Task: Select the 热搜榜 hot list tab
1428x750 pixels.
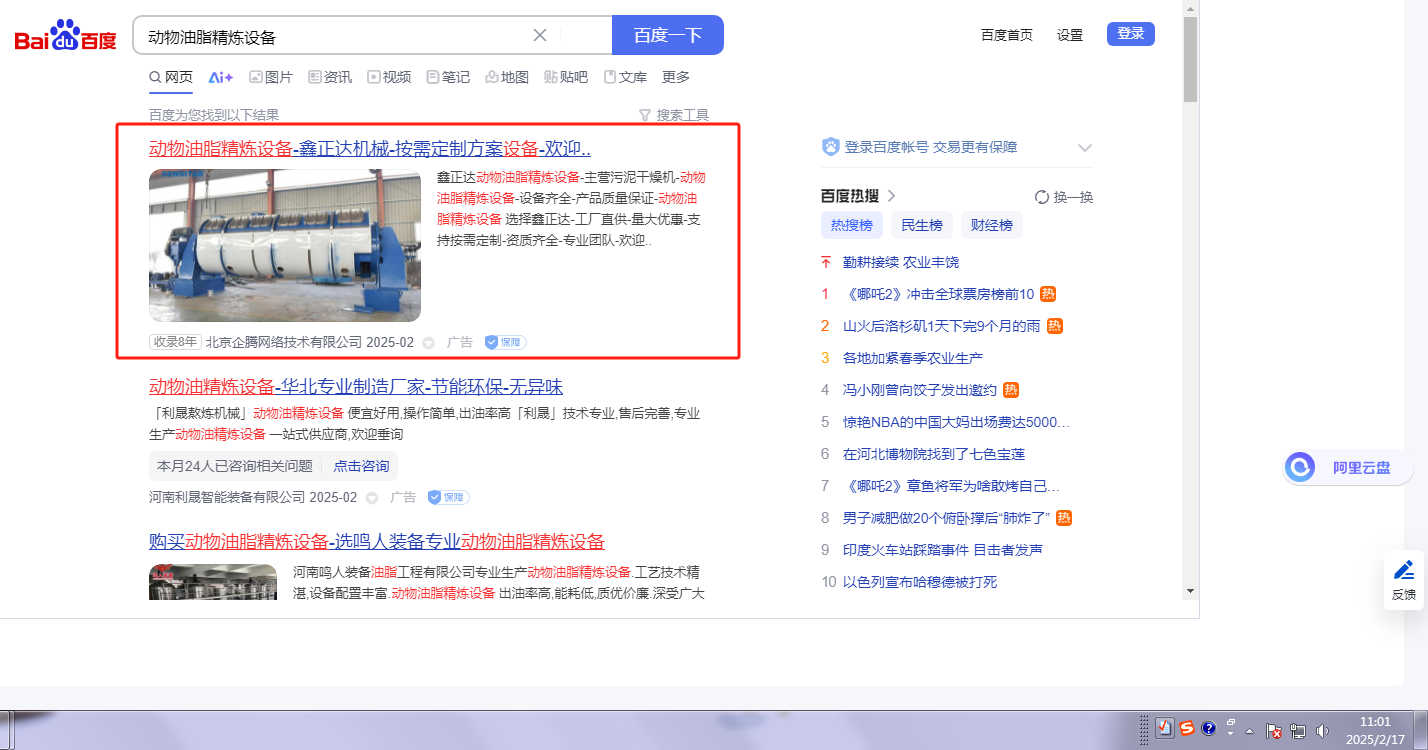Action: coord(852,225)
